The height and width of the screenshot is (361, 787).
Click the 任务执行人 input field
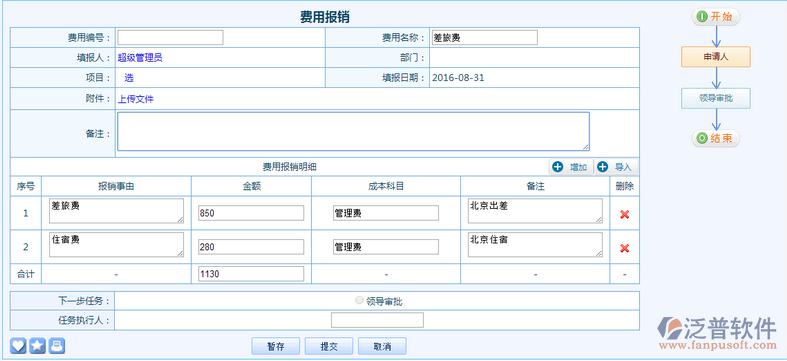click(377, 320)
